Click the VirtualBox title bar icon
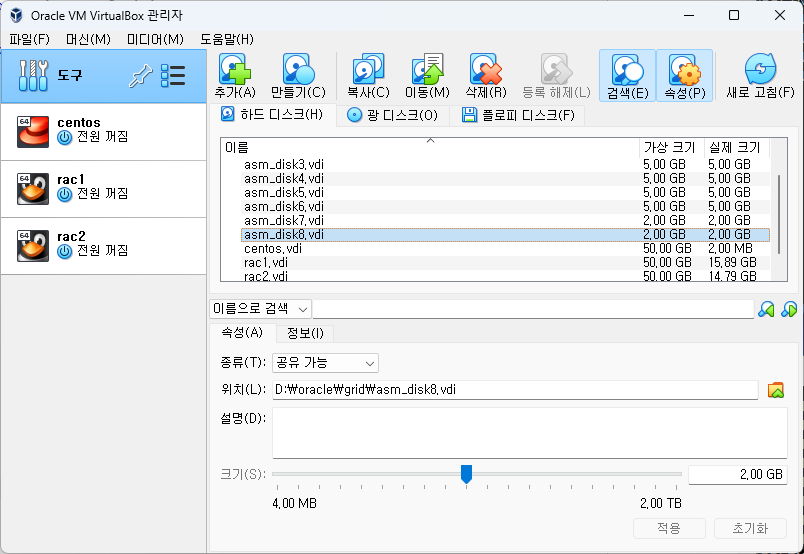 tap(16, 15)
